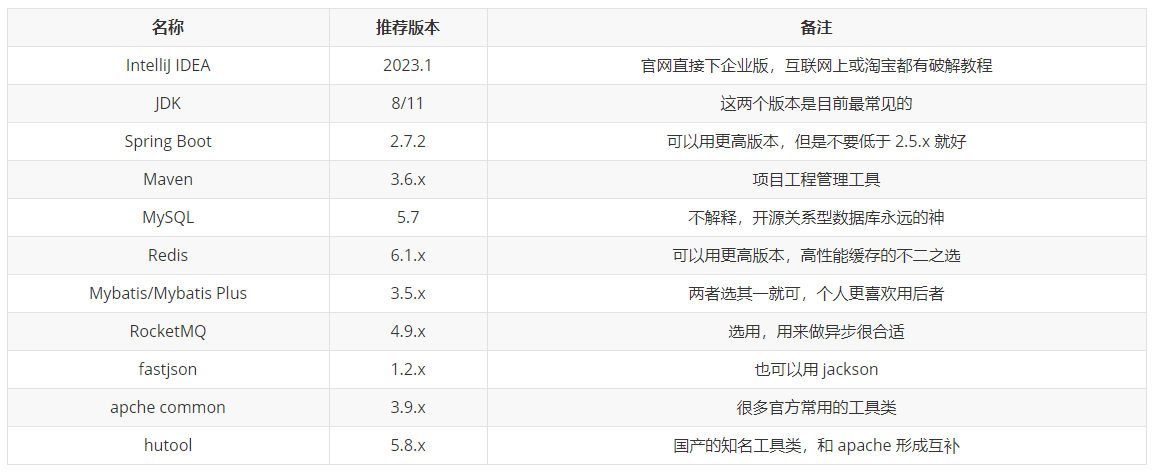Click the note 开源关系型数据库永远的神
The width and height of the screenshot is (1158, 473).
click(816, 217)
